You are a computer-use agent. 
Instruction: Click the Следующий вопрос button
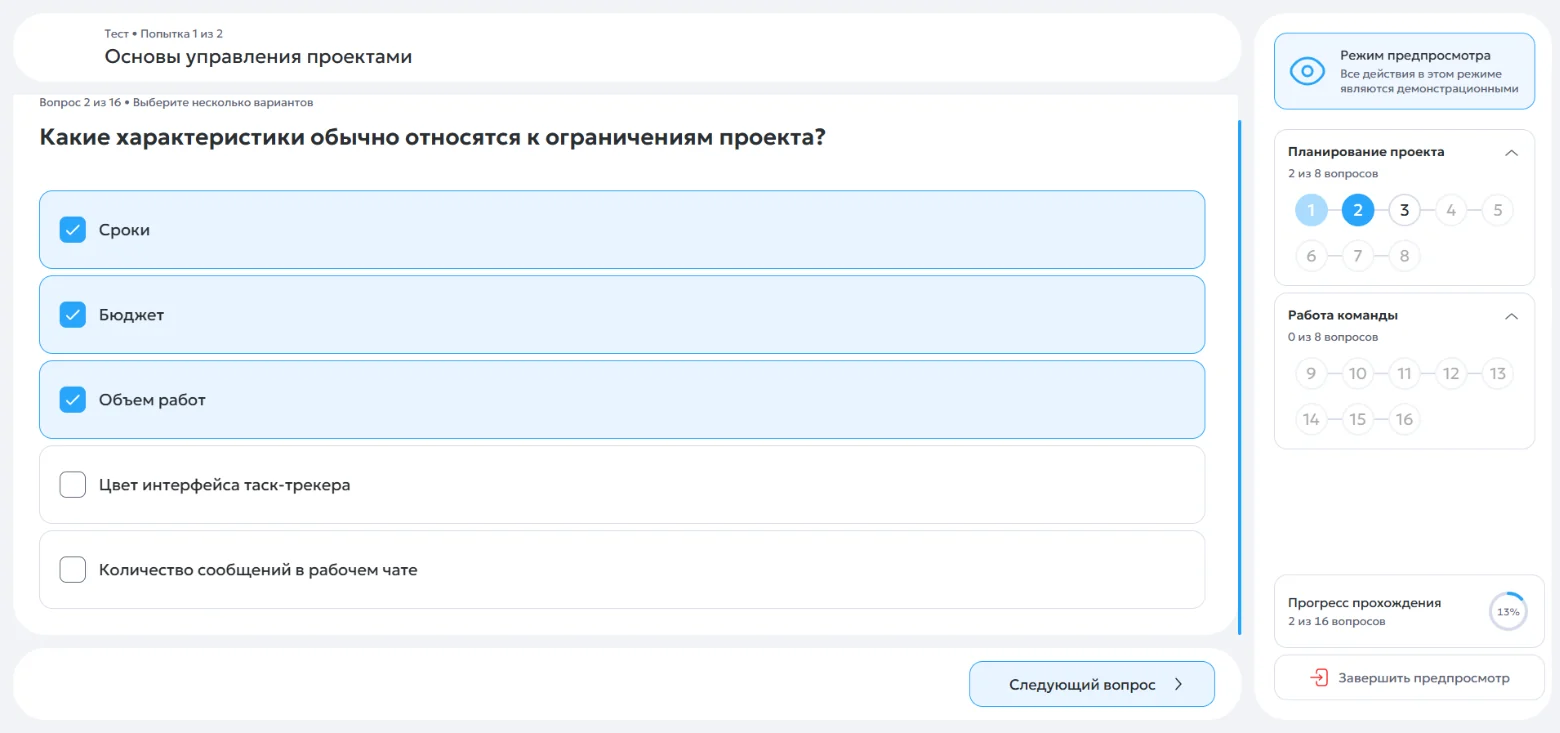tap(1092, 685)
